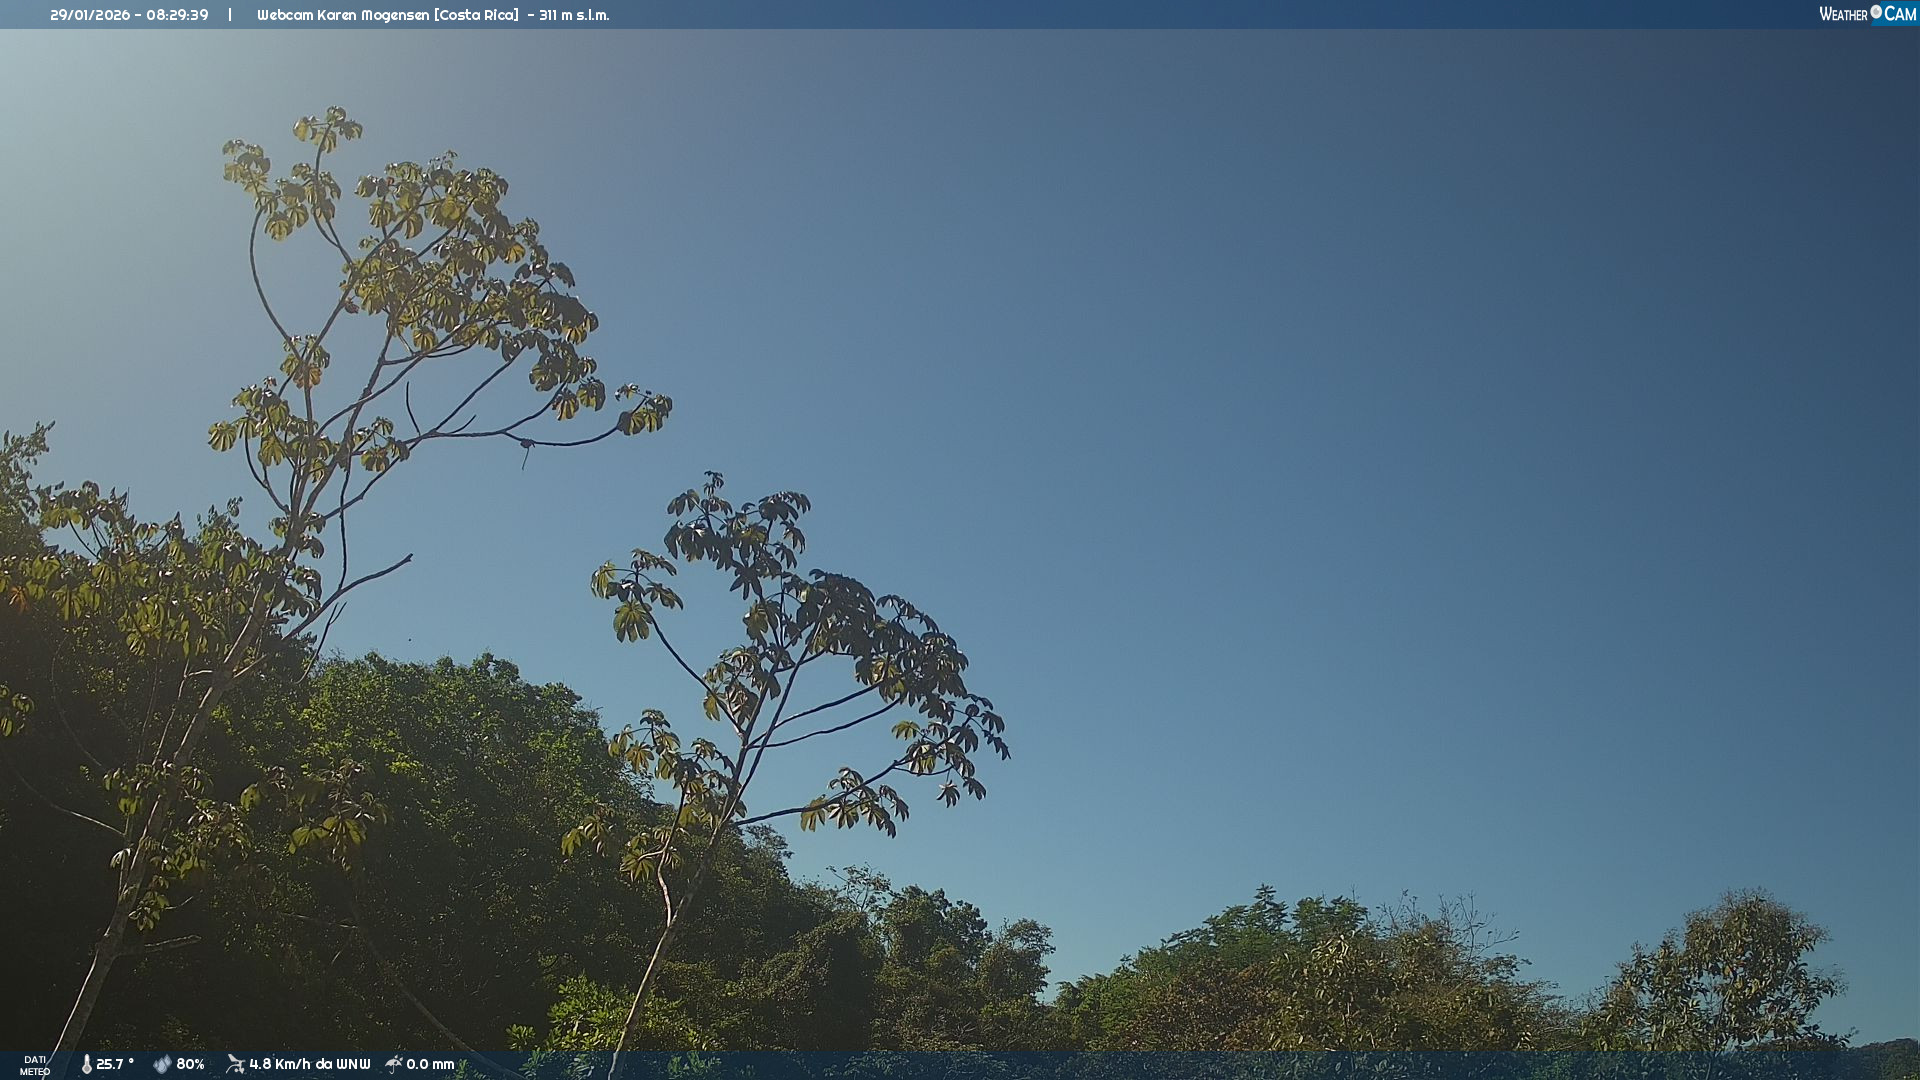
Task: Click the 25.7° temperature reading
Action: click(115, 1064)
